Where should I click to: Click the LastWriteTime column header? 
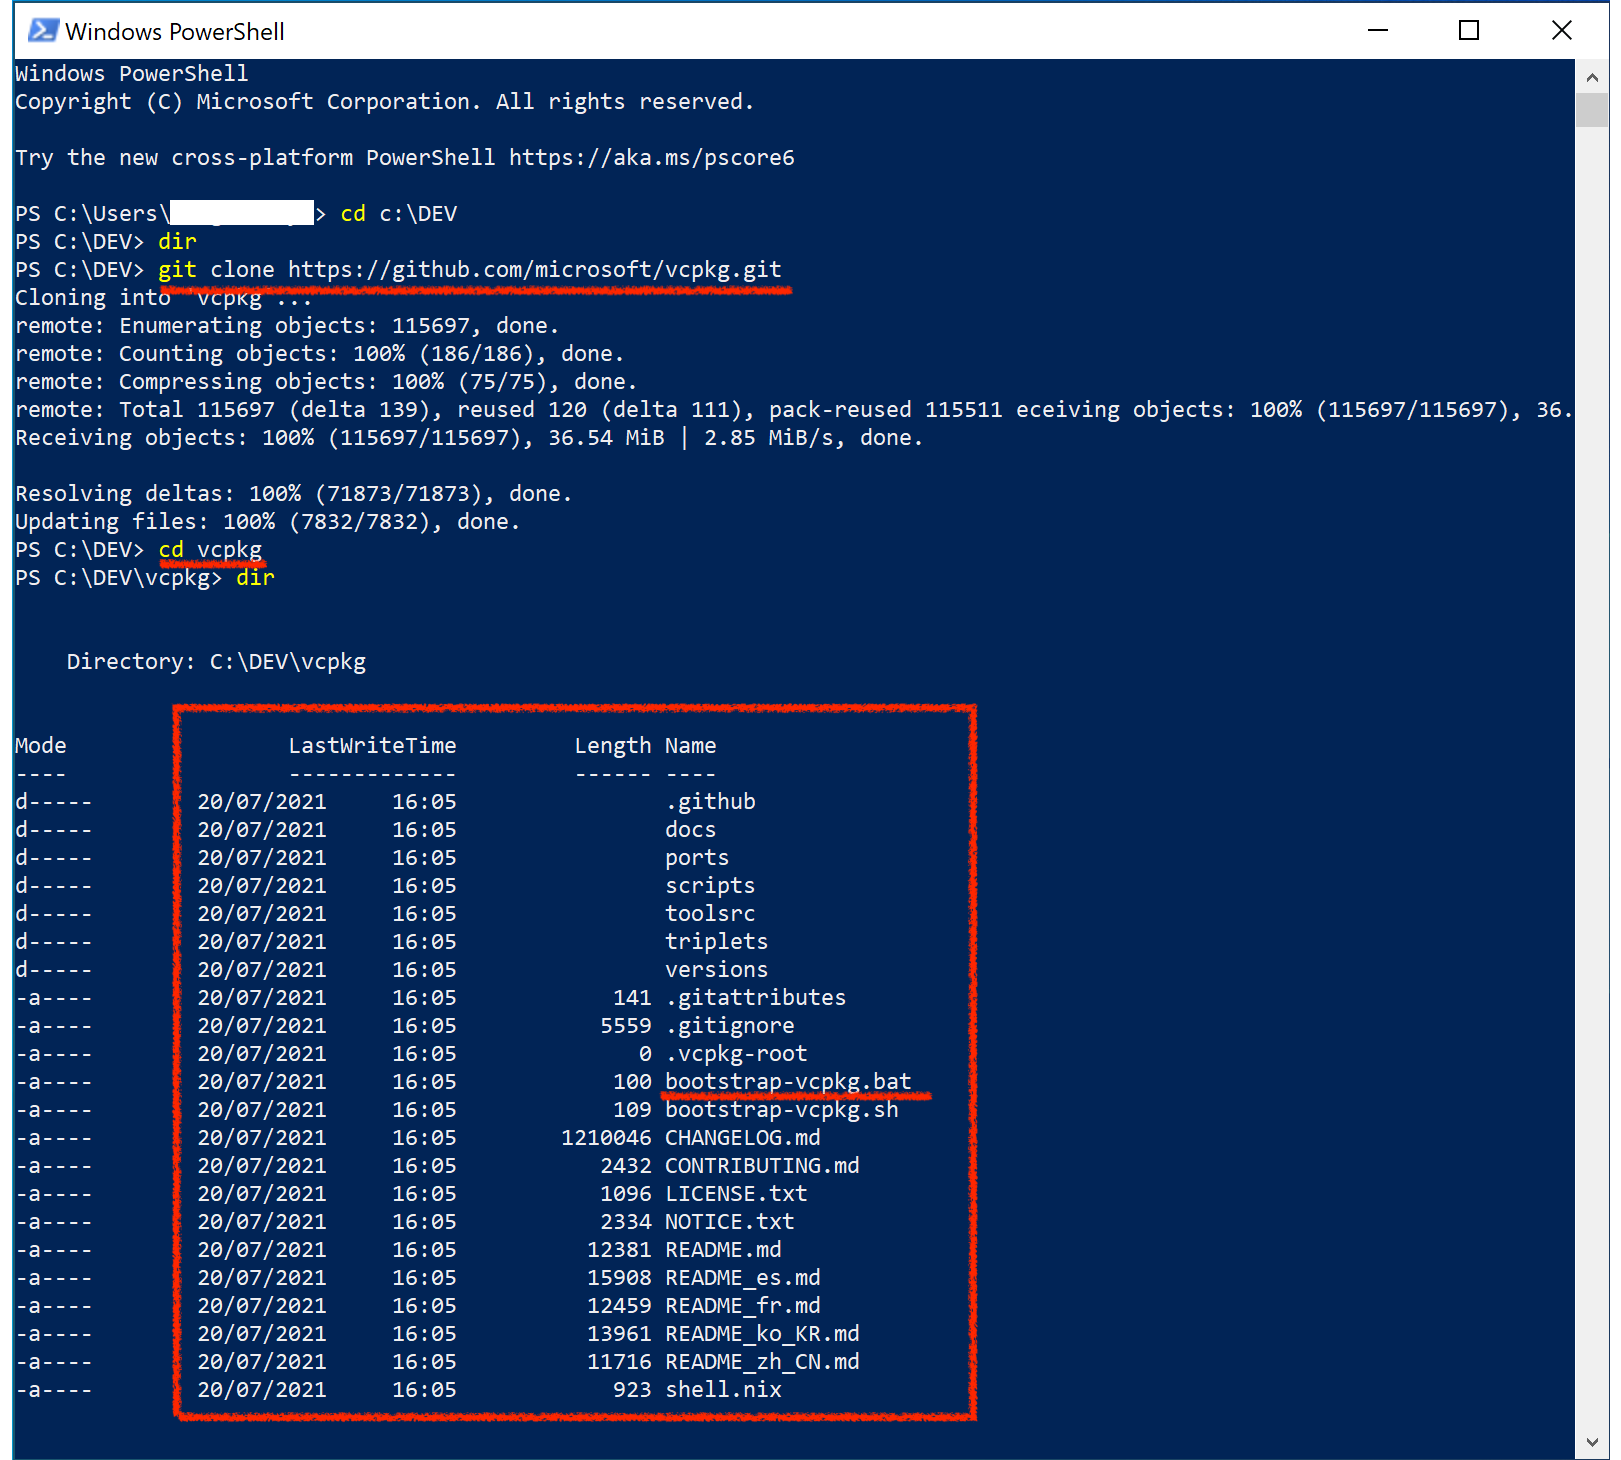372,746
